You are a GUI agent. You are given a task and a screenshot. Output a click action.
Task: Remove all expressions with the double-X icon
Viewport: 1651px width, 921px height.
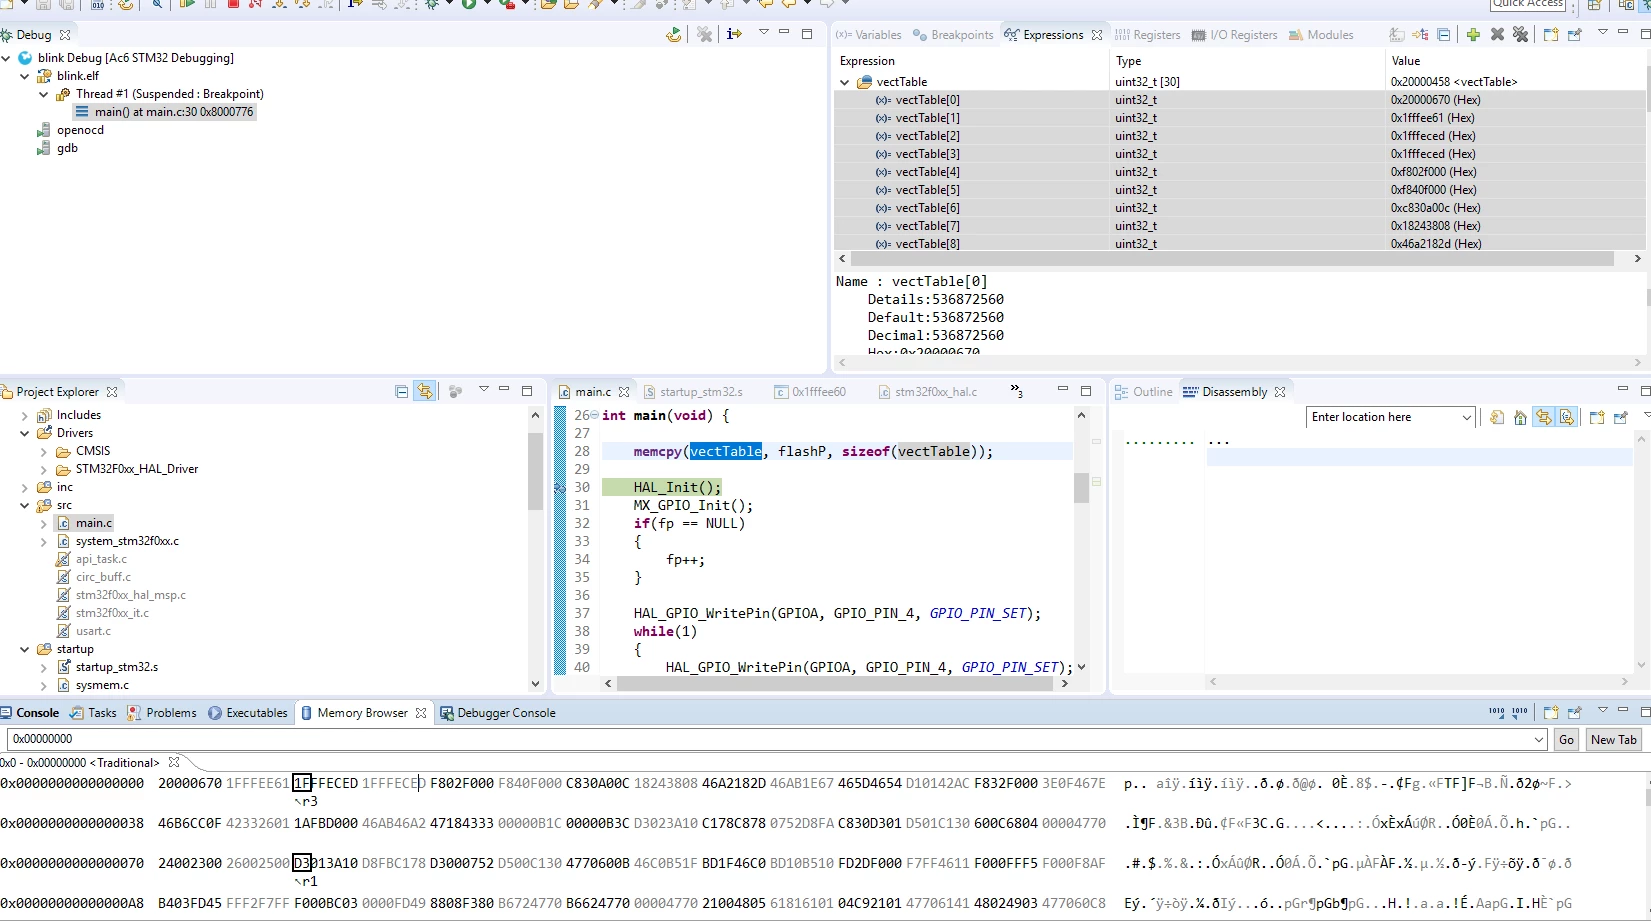click(1521, 34)
